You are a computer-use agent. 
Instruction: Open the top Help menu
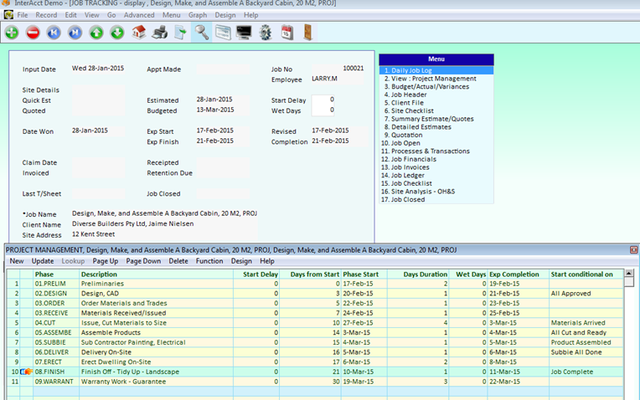coord(251,15)
